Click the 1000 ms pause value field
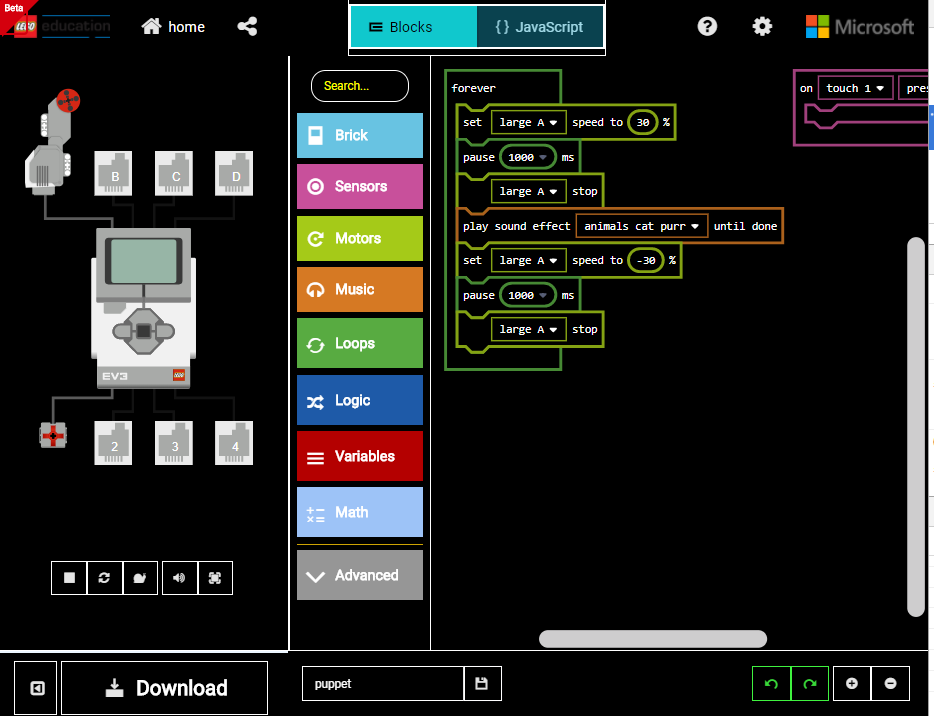This screenshot has width=934, height=716. (x=528, y=157)
